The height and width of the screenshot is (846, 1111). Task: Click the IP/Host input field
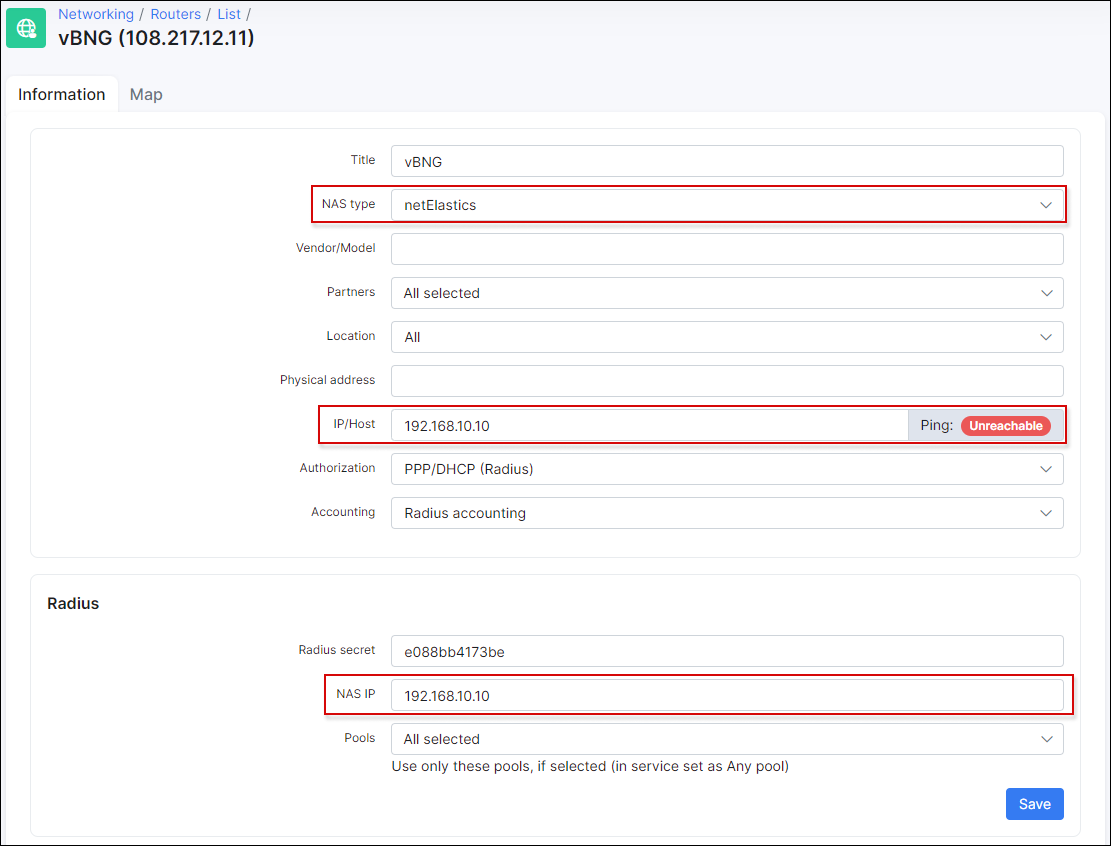point(649,426)
